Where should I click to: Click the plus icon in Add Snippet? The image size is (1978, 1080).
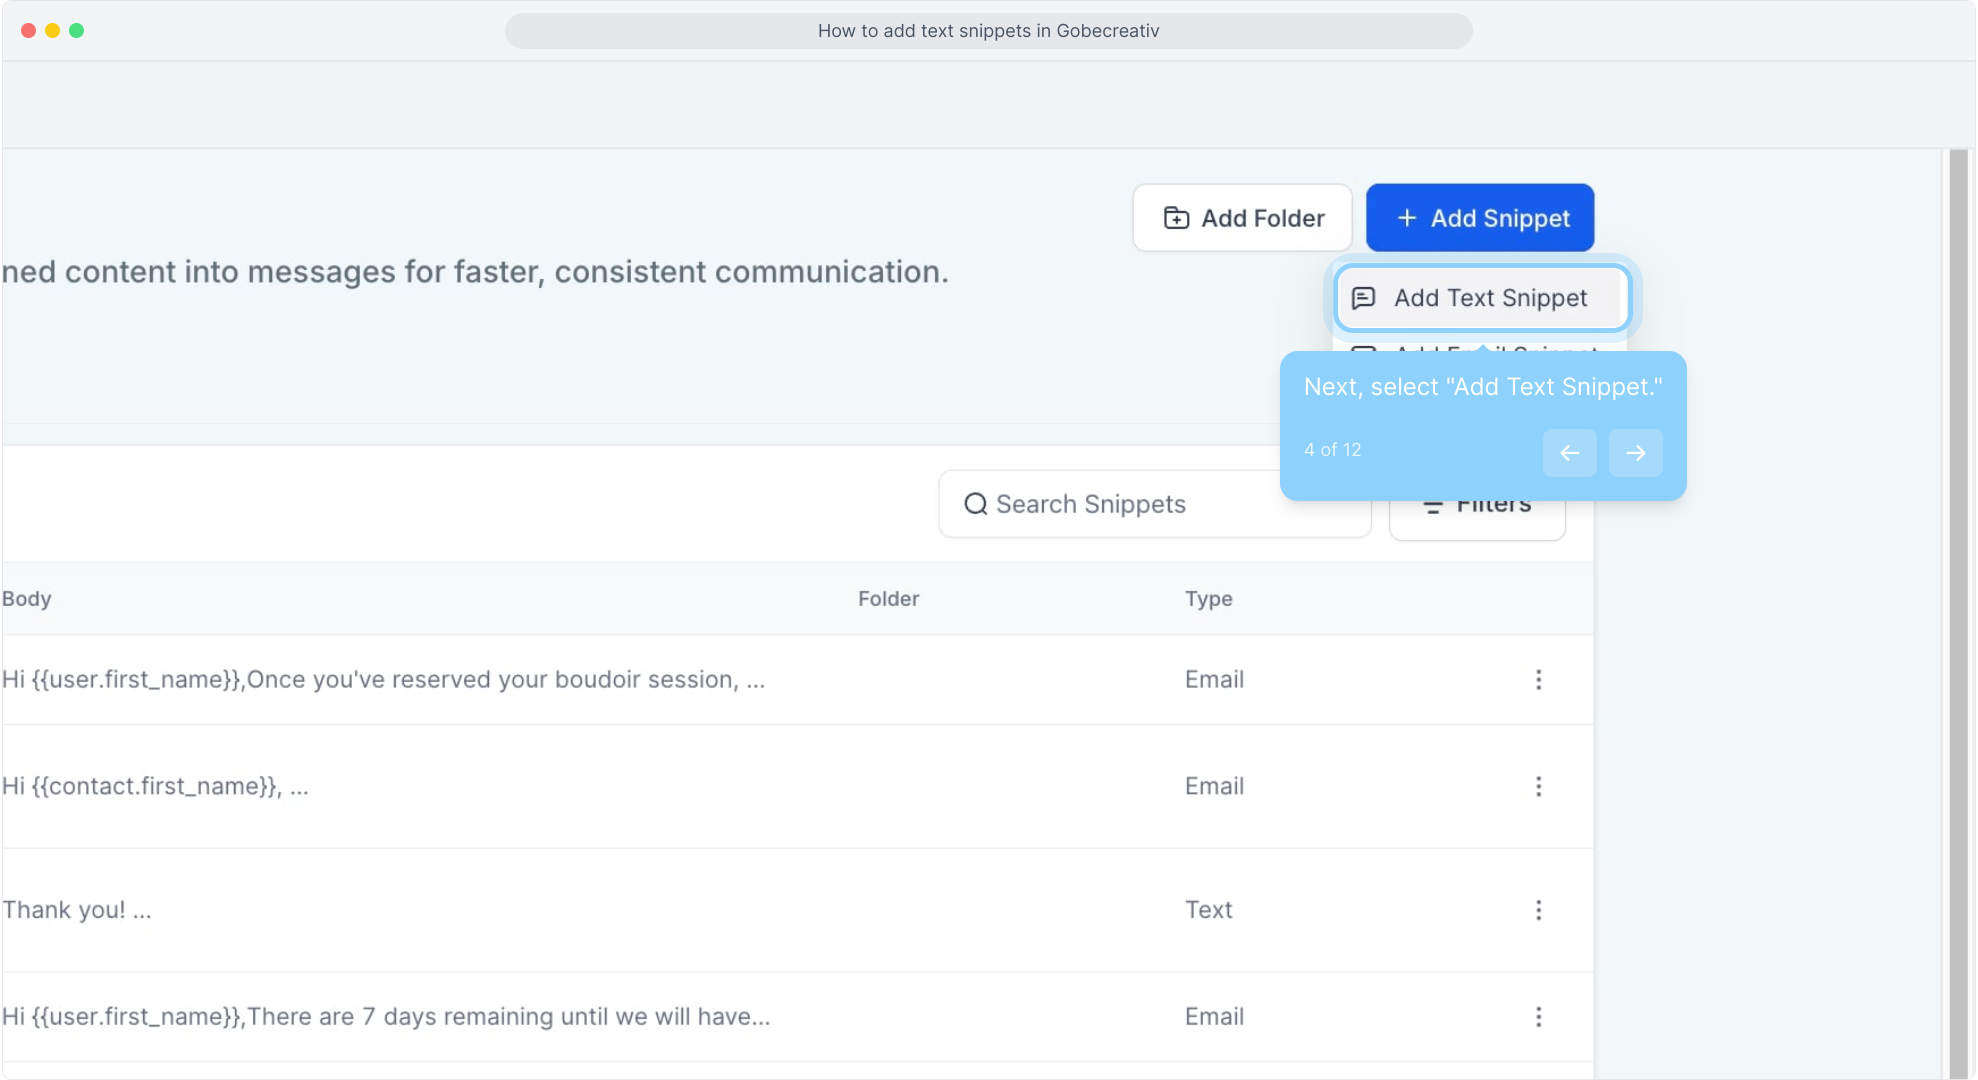click(x=1406, y=218)
